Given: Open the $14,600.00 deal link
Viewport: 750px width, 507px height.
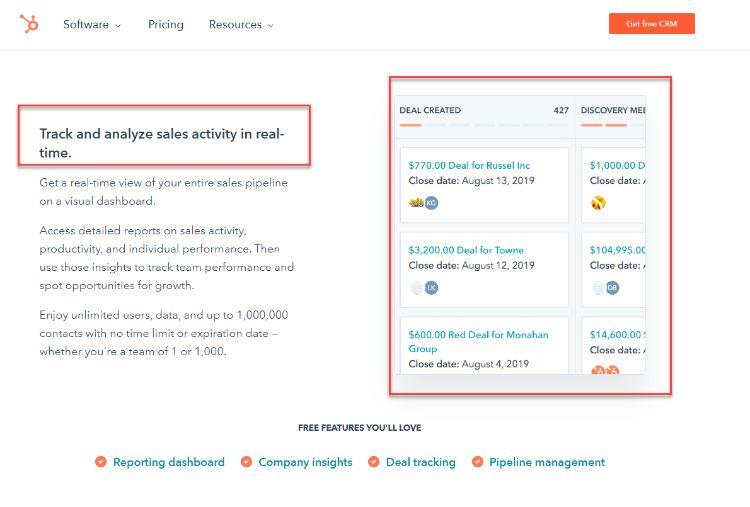Looking at the screenshot, I should pyautogui.click(x=618, y=335).
